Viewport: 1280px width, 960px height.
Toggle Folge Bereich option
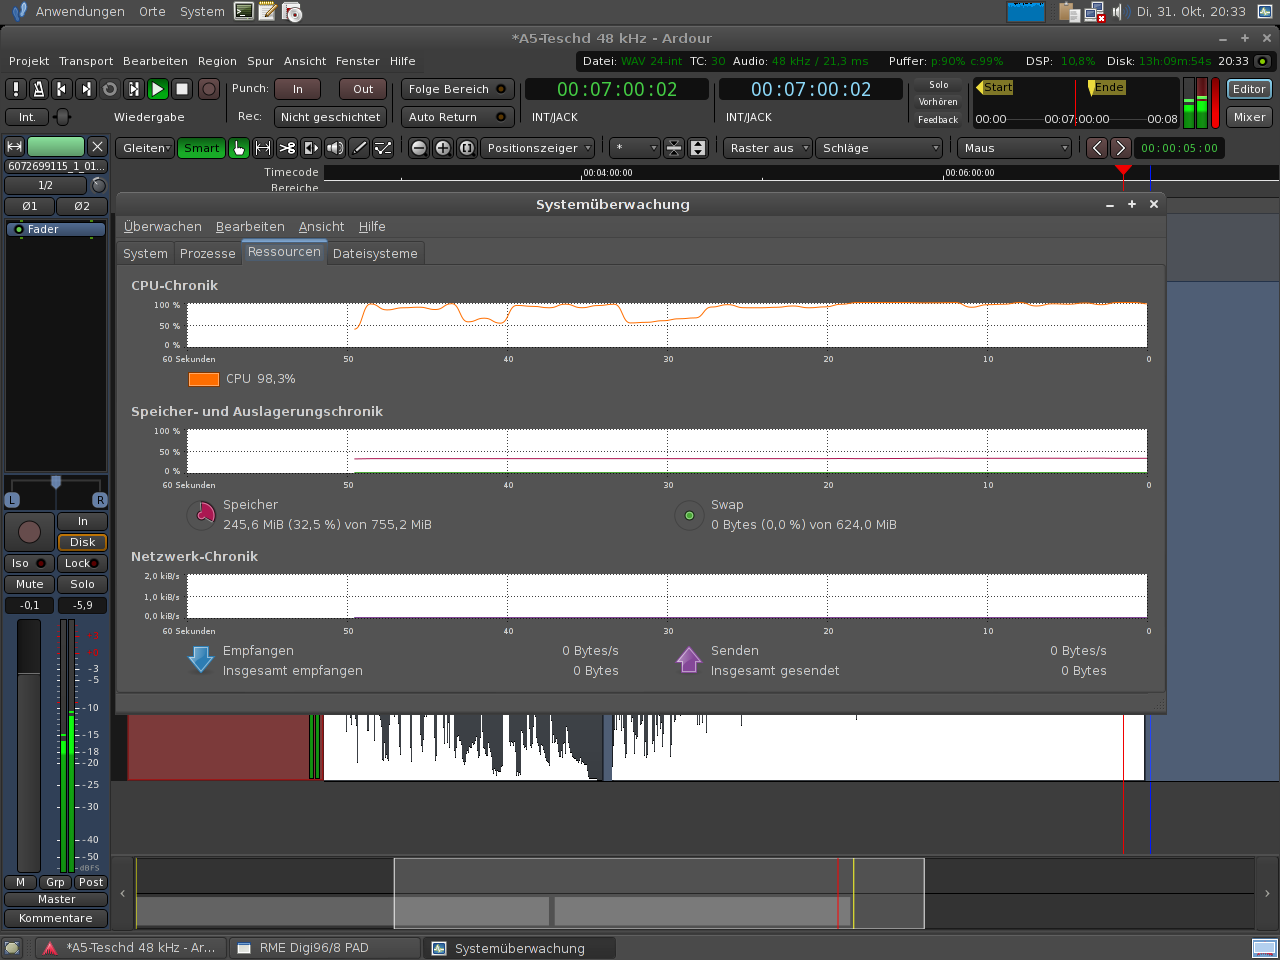[457, 89]
